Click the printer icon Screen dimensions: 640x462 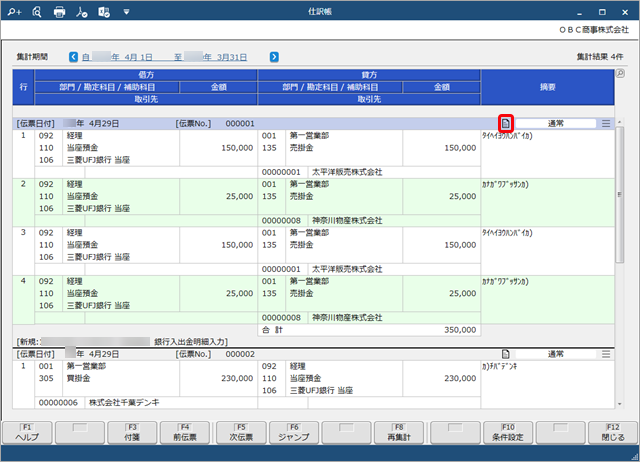click(x=60, y=12)
